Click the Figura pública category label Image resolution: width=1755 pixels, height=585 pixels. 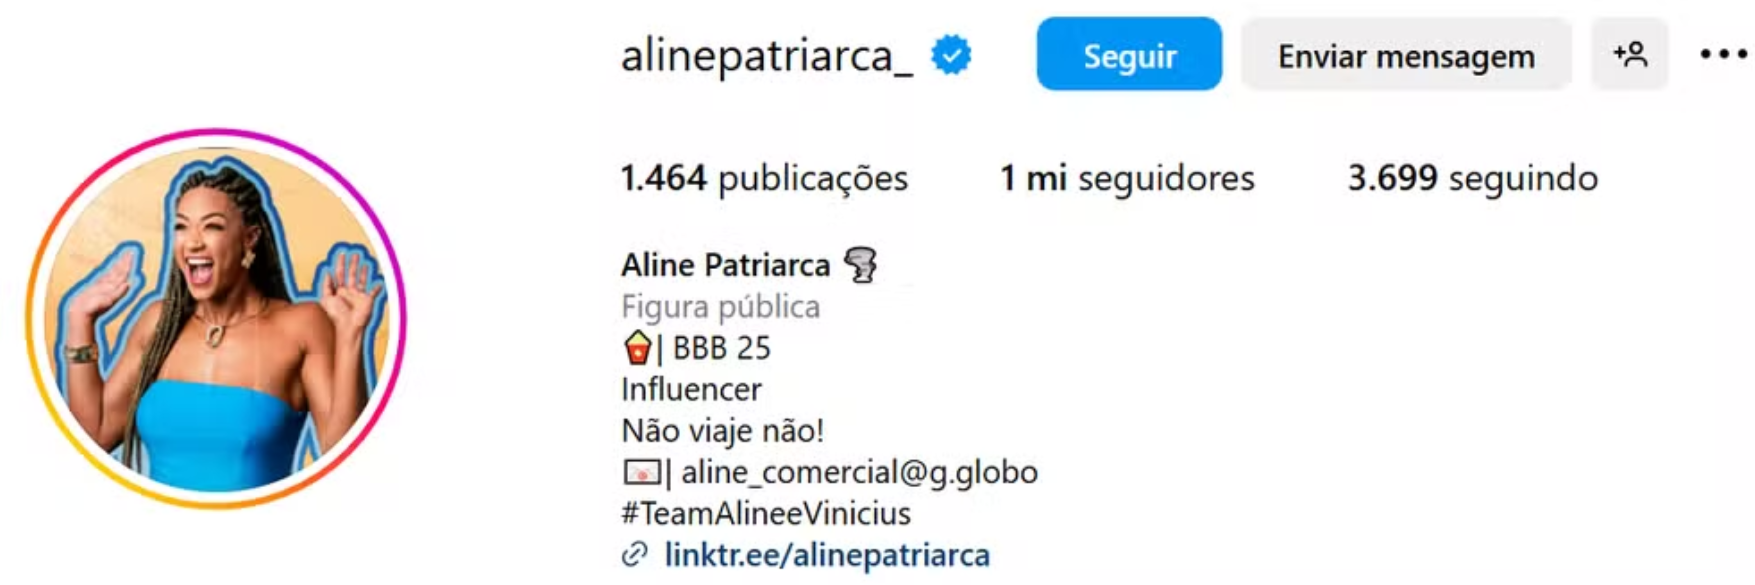720,306
